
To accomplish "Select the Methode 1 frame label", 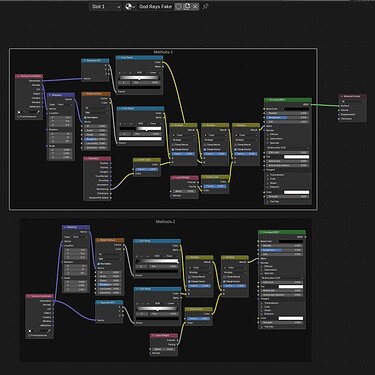I will click(x=163, y=52).
